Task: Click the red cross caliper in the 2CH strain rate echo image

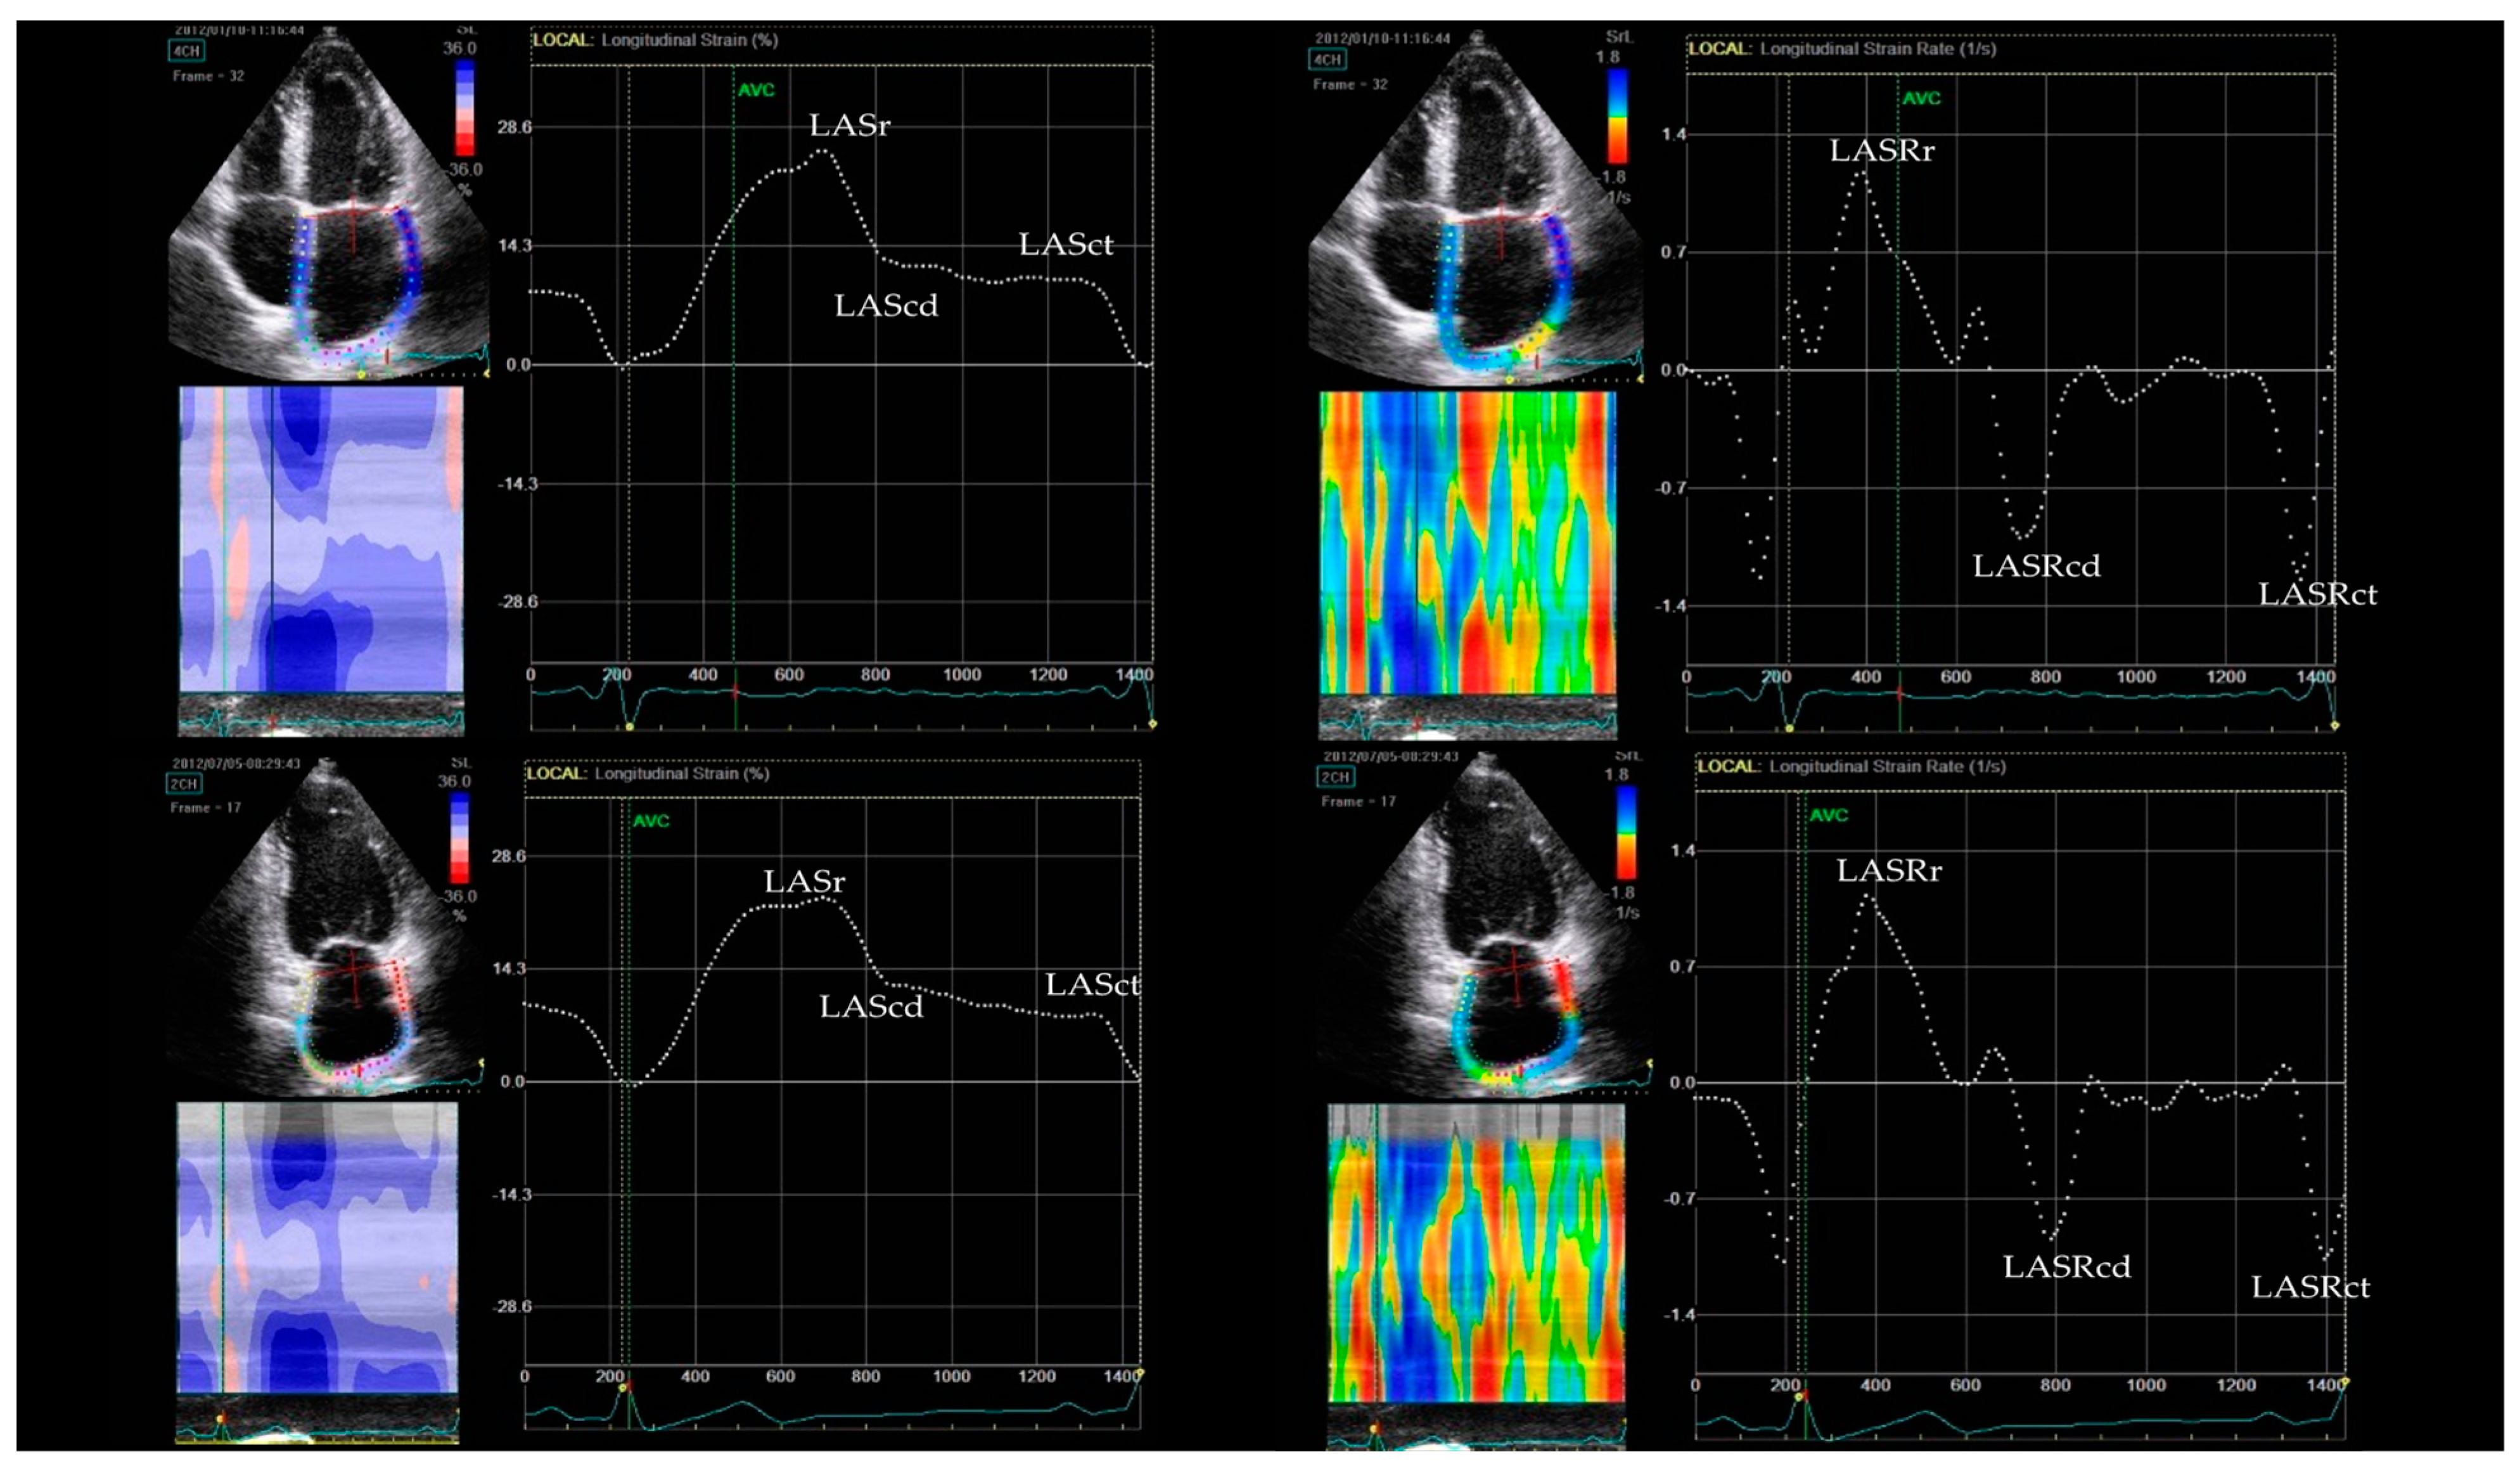Action: [x=1514, y=968]
